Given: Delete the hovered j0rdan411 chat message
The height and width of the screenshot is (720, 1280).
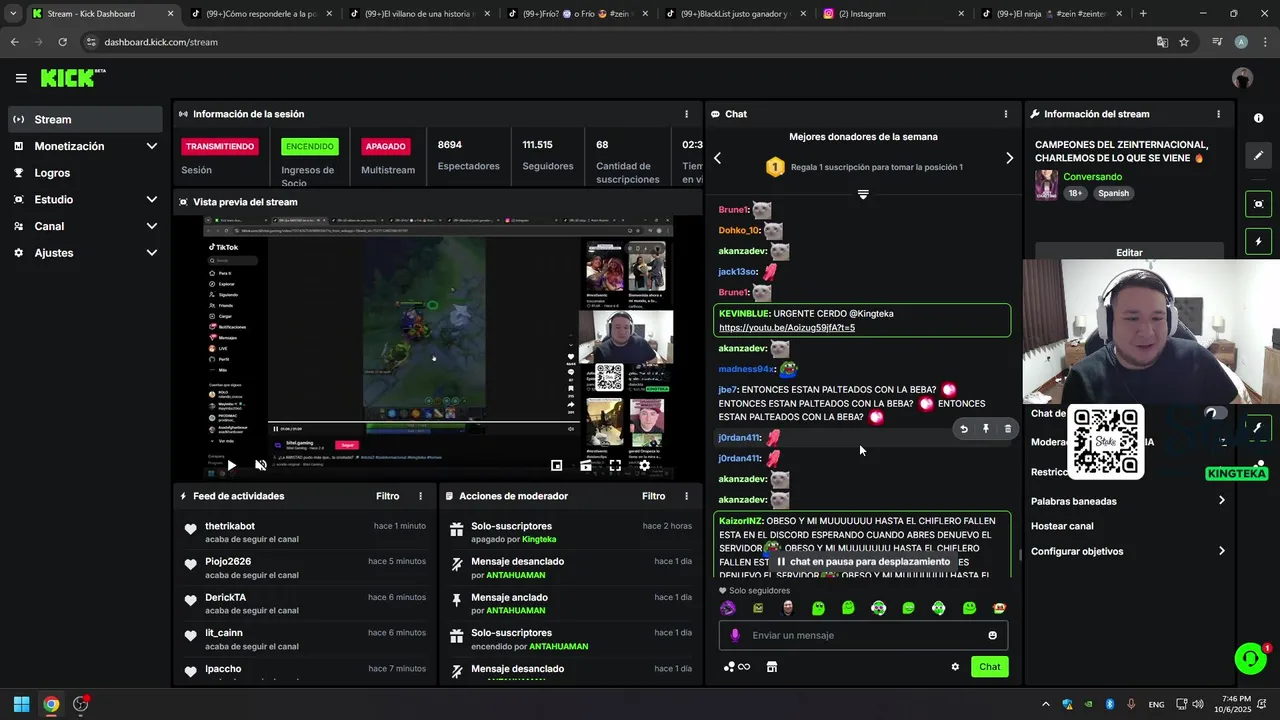Looking at the screenshot, I should (x=1008, y=429).
